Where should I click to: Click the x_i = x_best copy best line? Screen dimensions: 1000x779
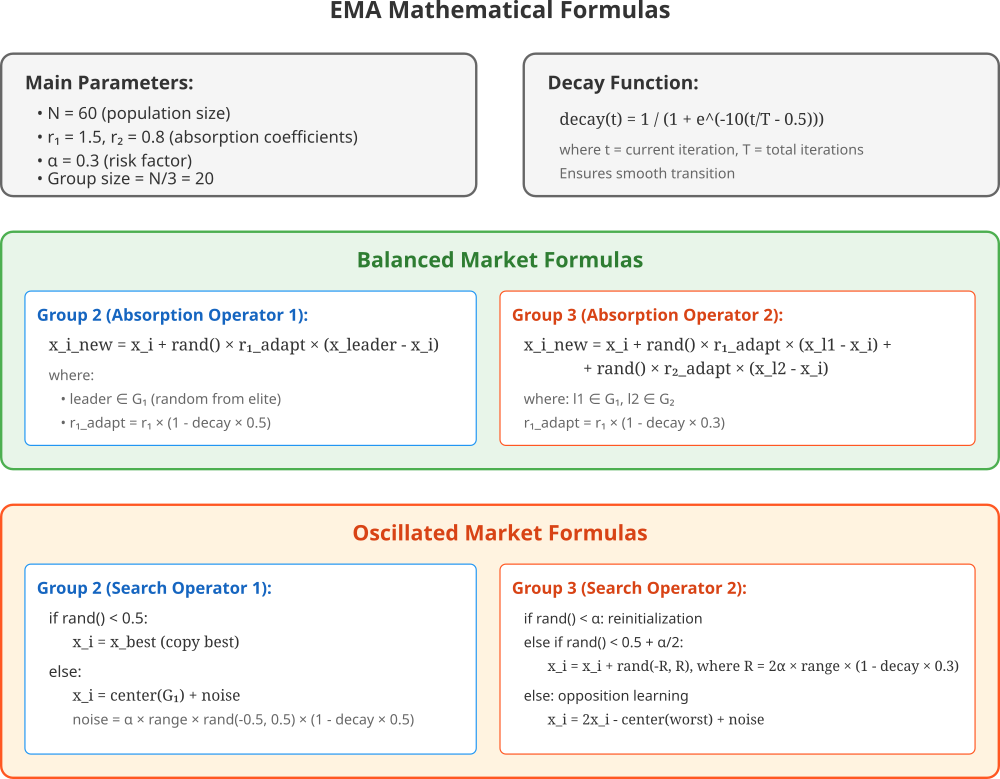tap(156, 642)
